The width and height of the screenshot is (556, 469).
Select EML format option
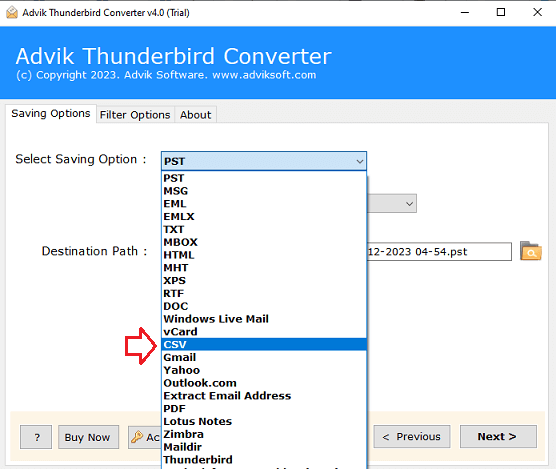tap(264, 203)
